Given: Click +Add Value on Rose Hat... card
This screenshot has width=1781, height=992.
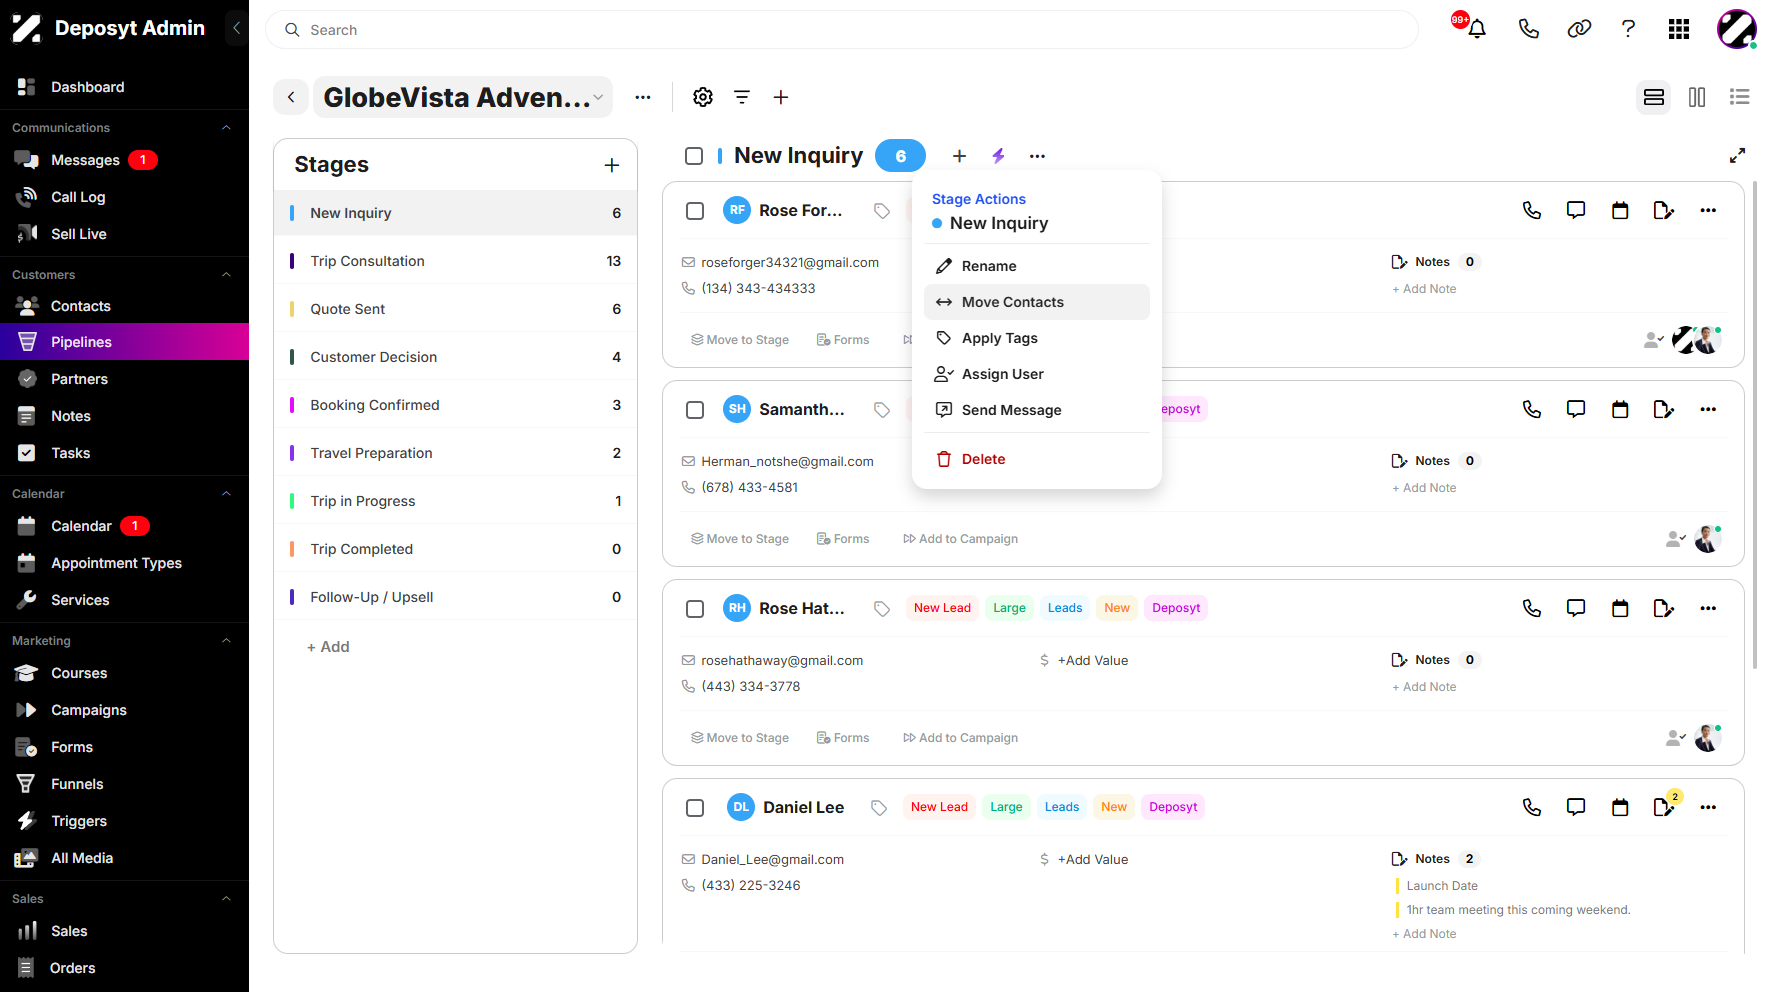Looking at the screenshot, I should pyautogui.click(x=1093, y=661).
